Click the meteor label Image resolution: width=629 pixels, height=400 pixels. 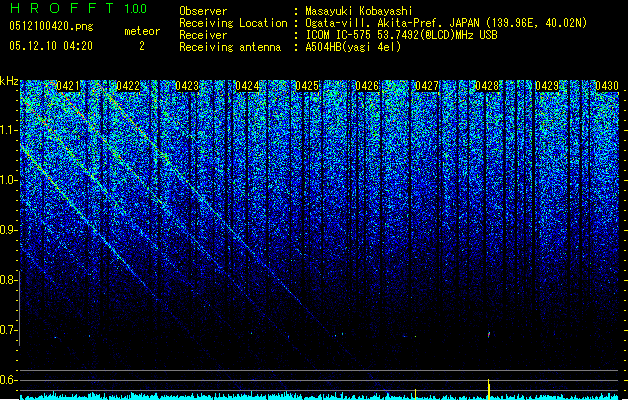[142, 31]
